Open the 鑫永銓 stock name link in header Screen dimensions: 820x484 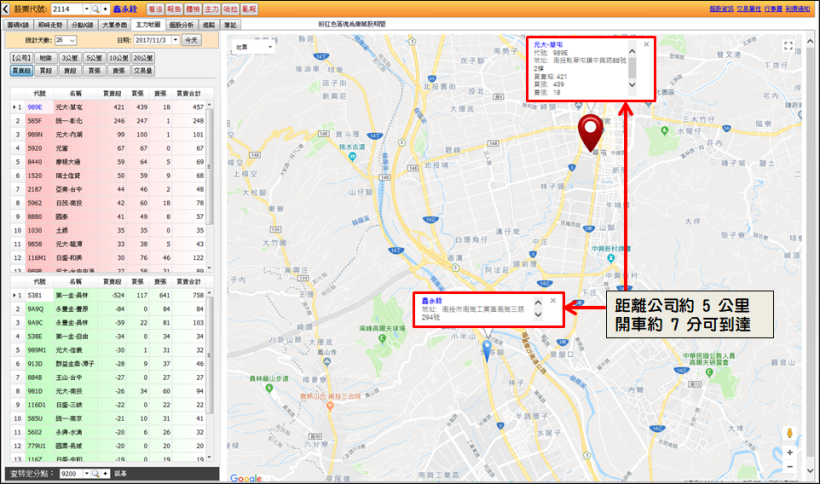coord(125,9)
